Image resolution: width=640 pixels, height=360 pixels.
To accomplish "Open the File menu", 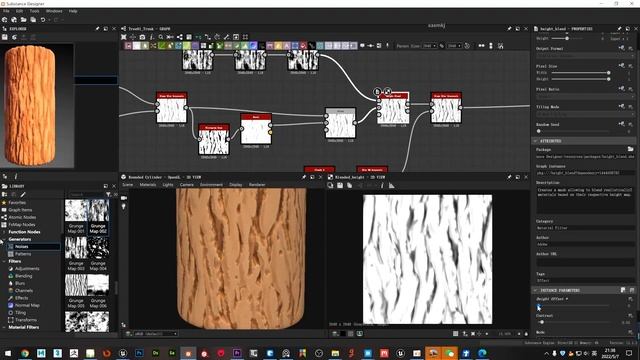I will coord(6,11).
